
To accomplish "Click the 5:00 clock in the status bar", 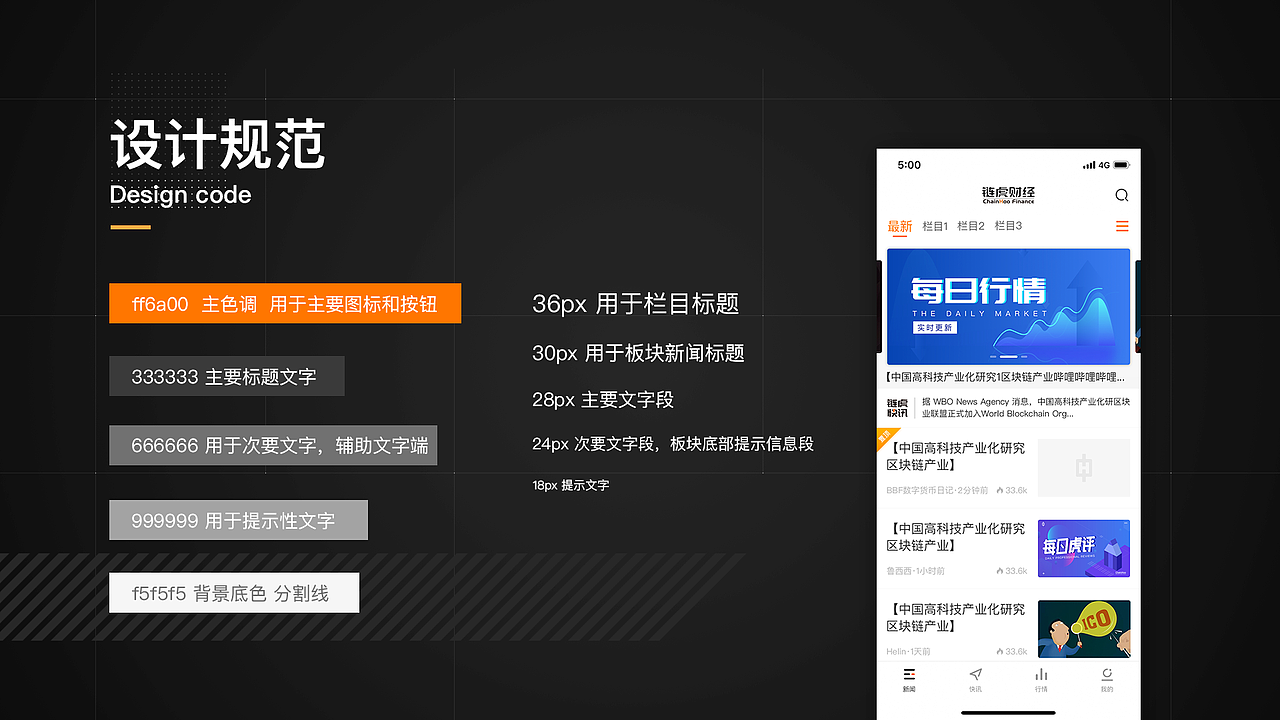I will pyautogui.click(x=909, y=165).
